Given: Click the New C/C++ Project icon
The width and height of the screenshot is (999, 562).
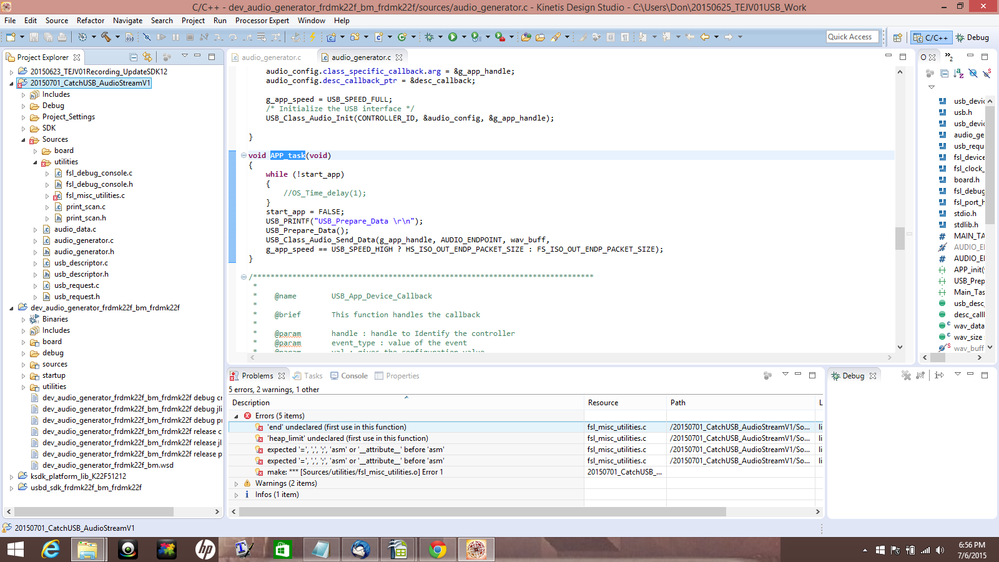Looking at the screenshot, I should (x=331, y=37).
